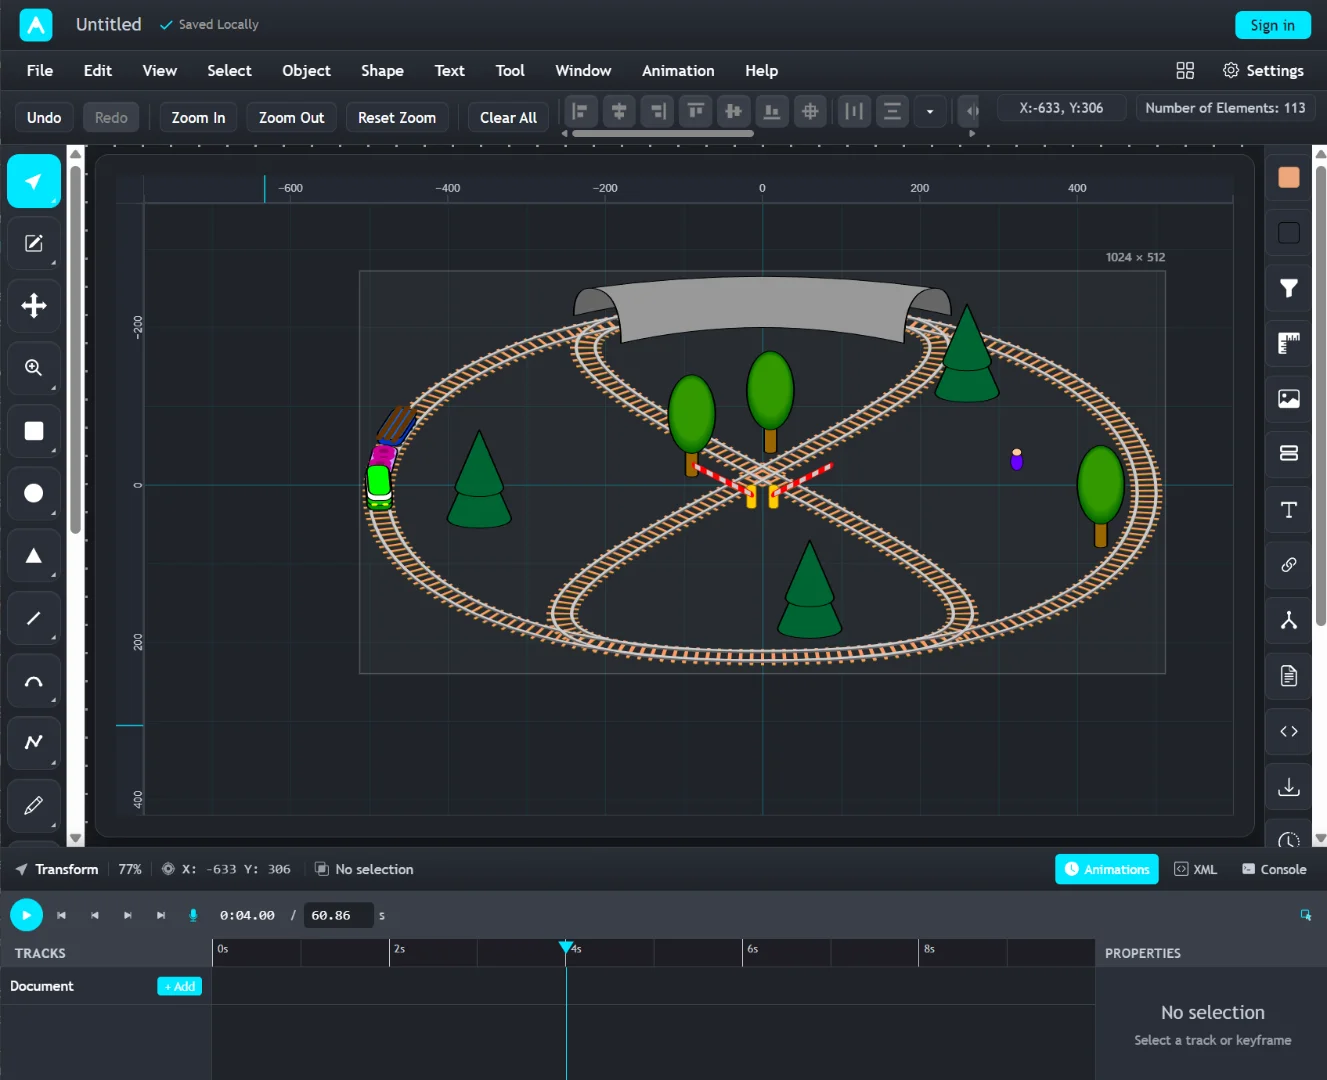
Task: Click the Export download icon
Action: click(x=1289, y=787)
